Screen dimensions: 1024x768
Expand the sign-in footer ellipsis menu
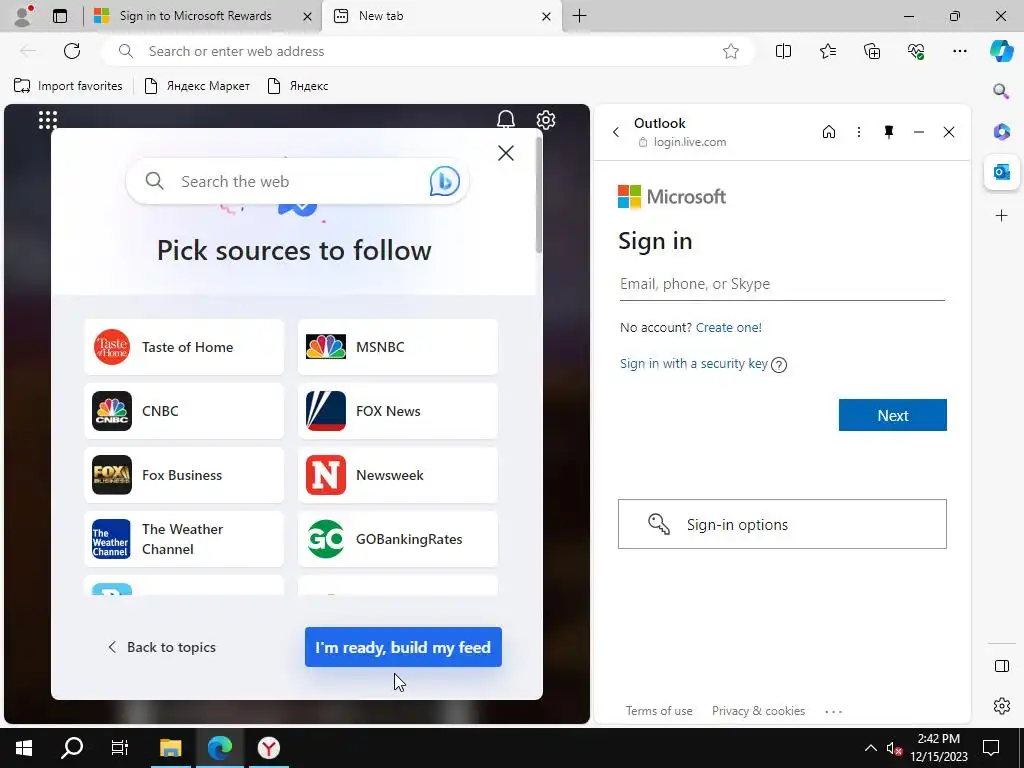[x=833, y=711]
